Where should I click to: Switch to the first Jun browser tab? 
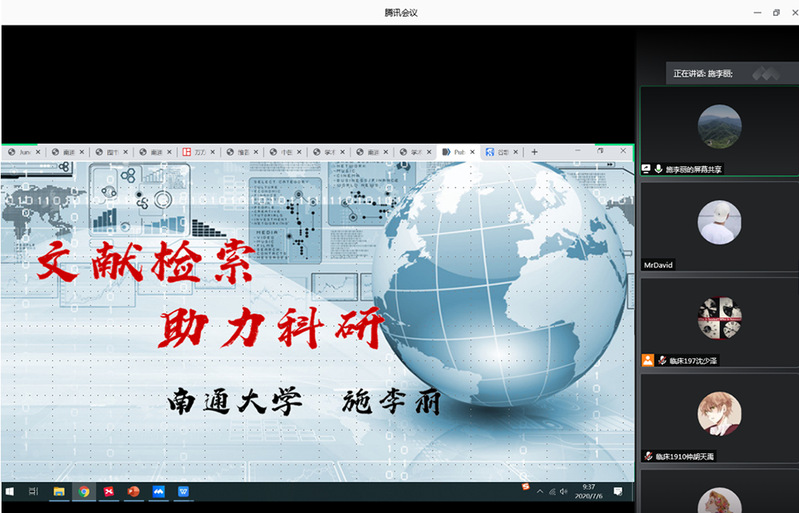click(x=24, y=152)
